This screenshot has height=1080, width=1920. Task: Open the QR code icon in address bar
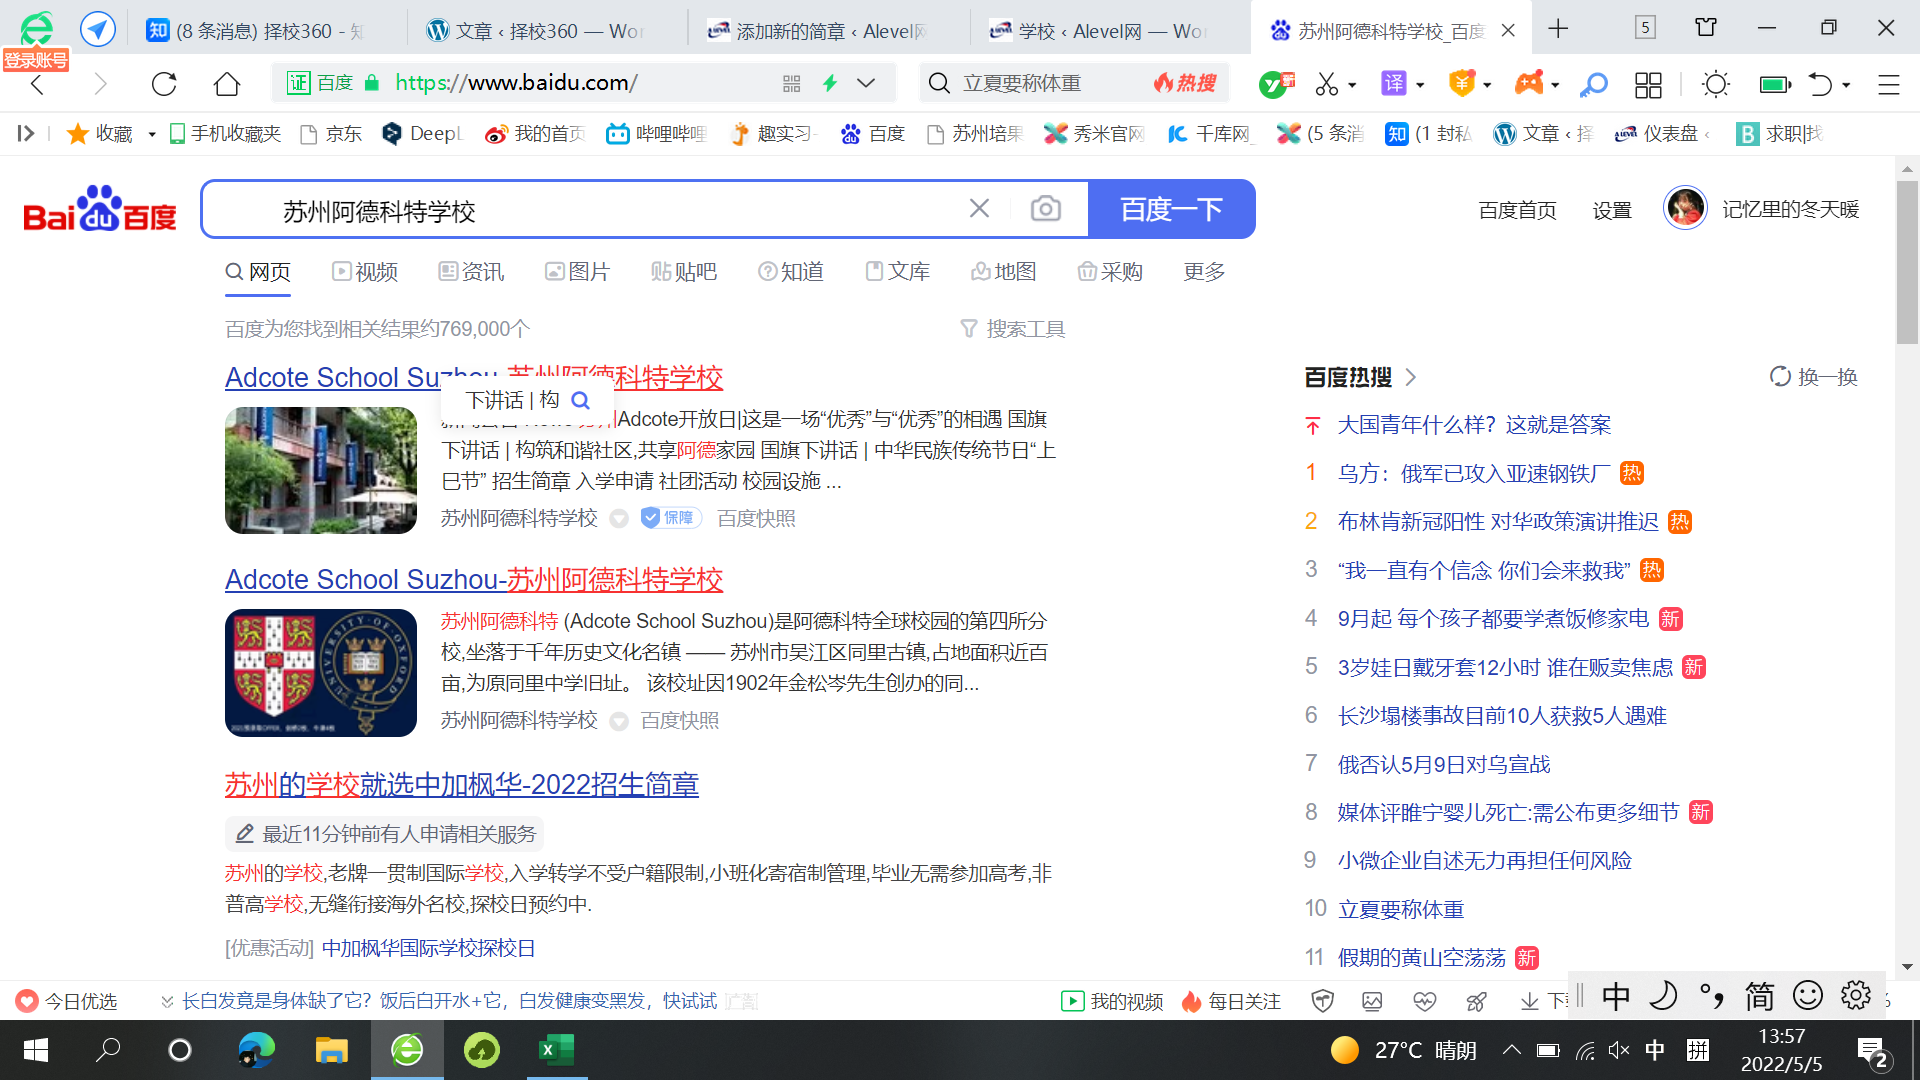pyautogui.click(x=791, y=84)
